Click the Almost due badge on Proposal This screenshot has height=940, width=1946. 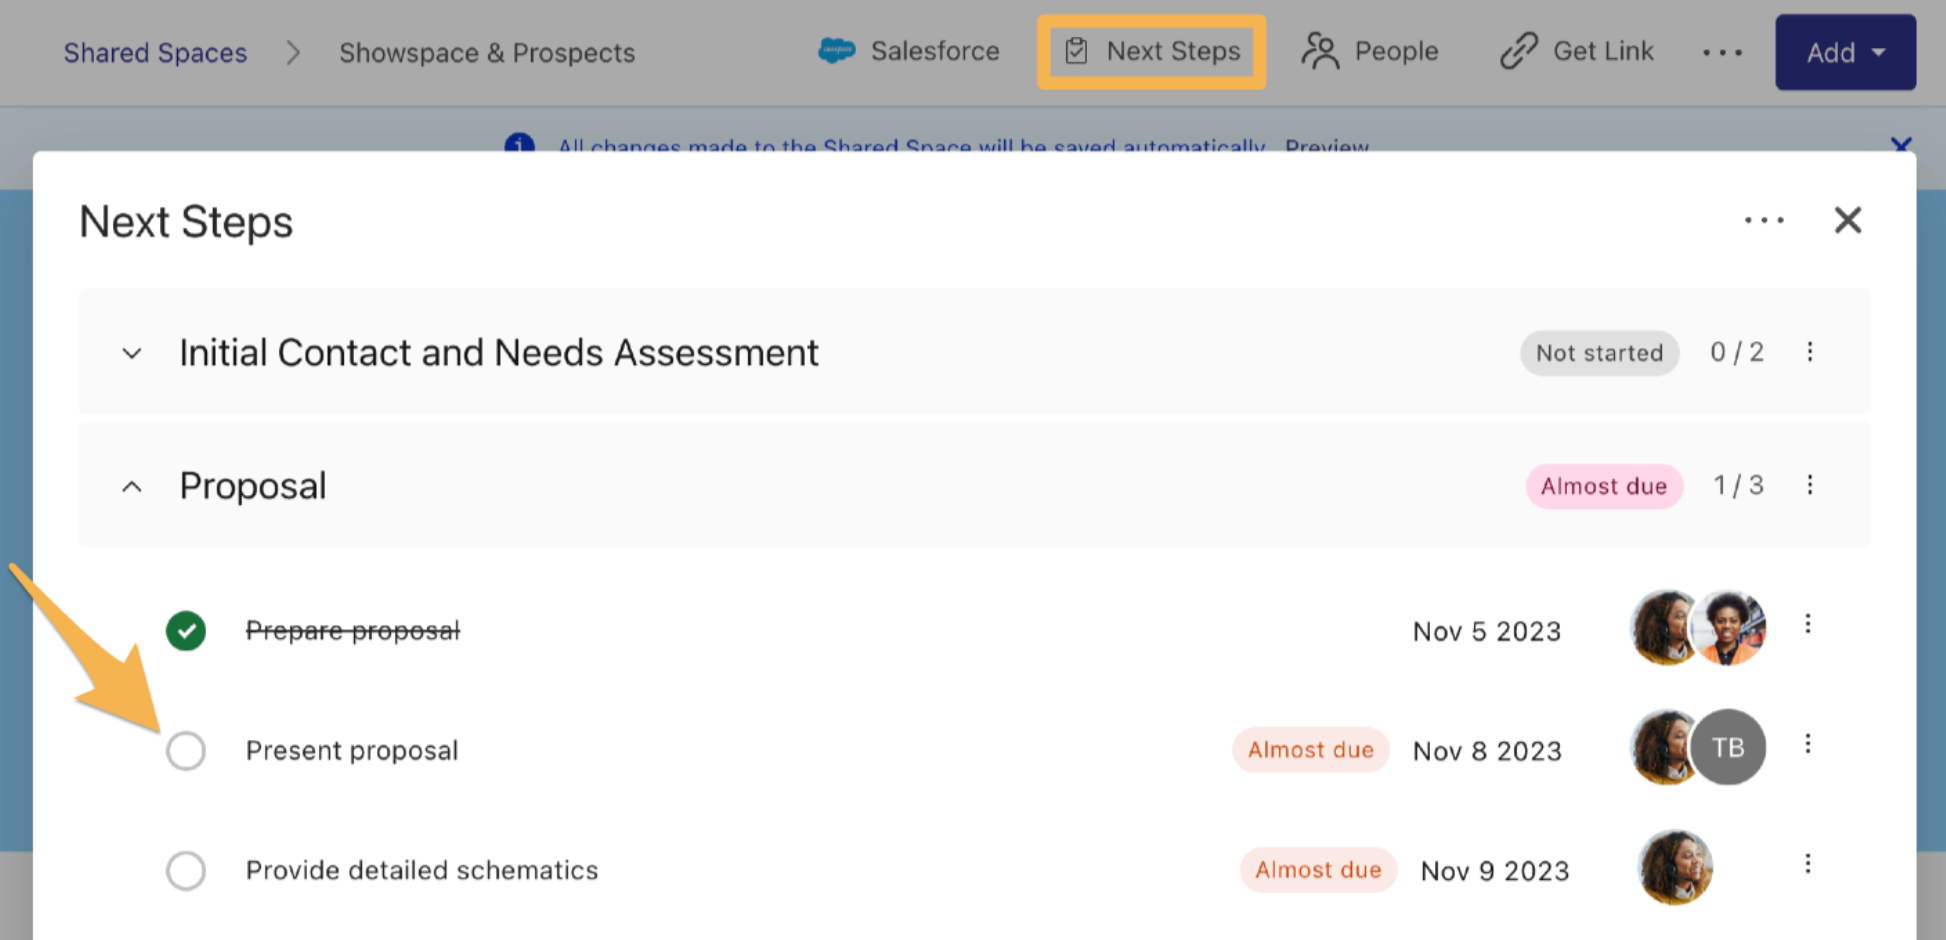(x=1604, y=486)
